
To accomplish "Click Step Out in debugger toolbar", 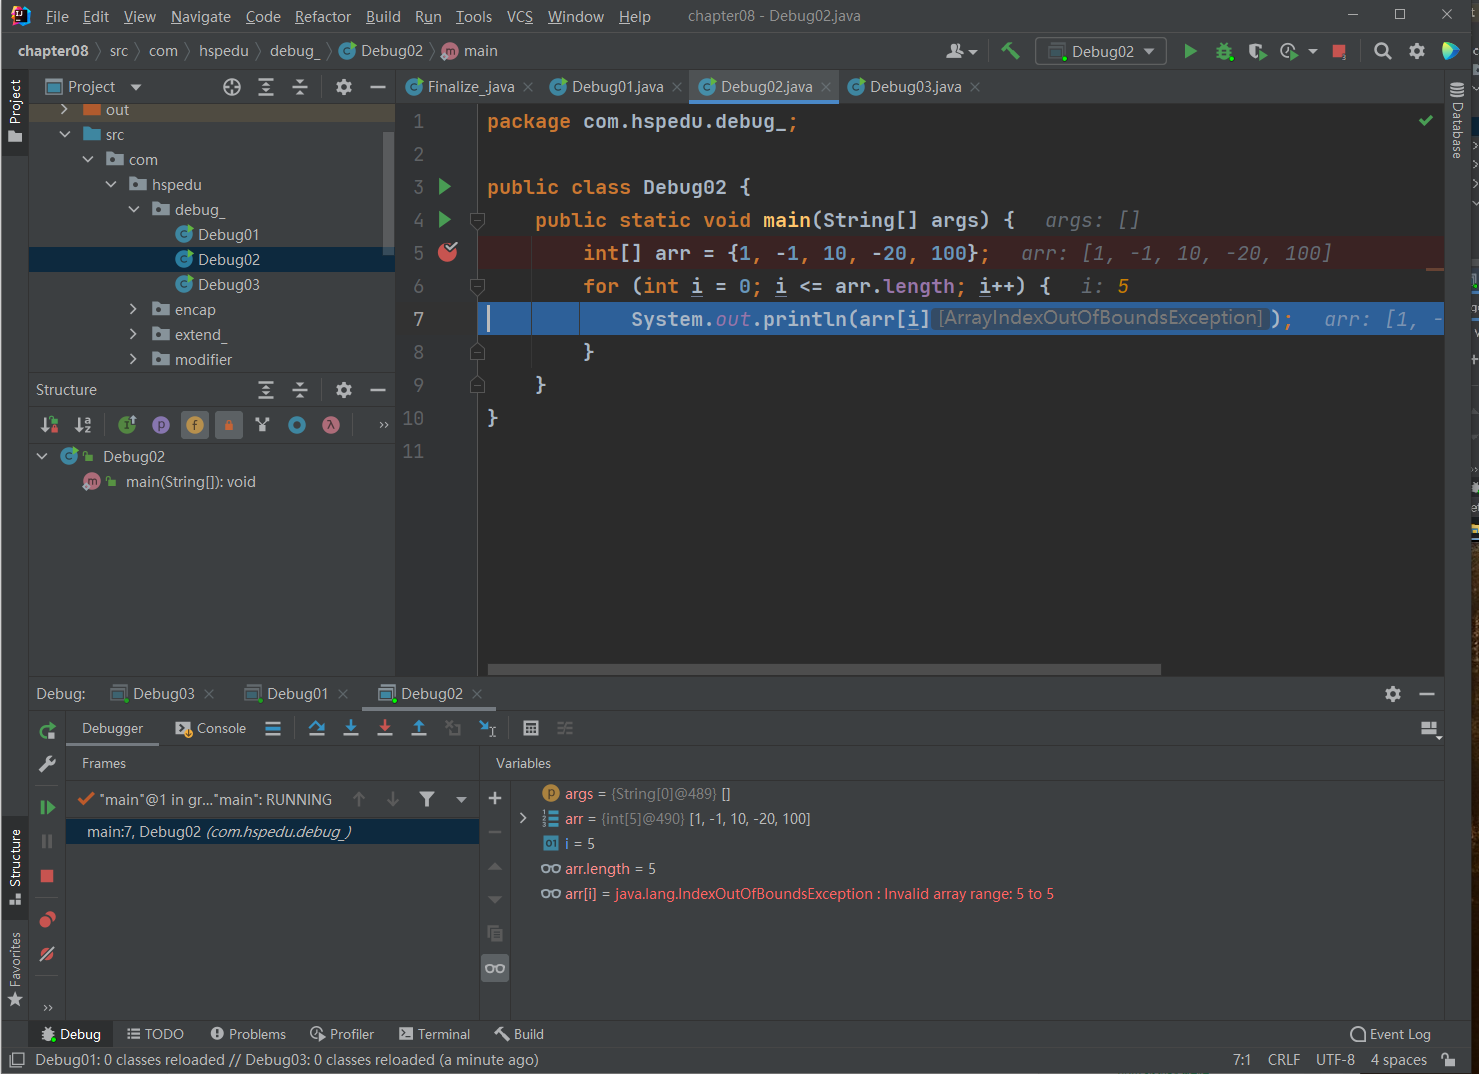I will [x=419, y=728].
